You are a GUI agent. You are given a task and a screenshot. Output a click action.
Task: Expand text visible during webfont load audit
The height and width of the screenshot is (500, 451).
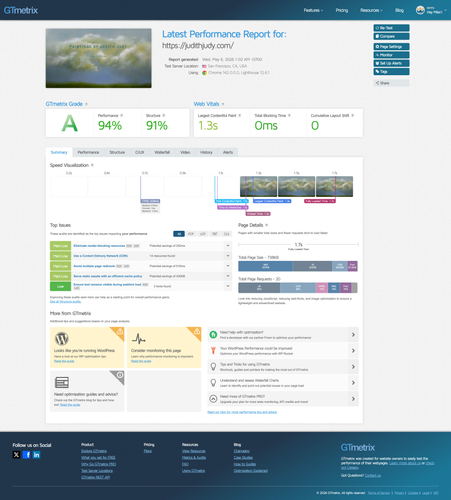(x=228, y=286)
